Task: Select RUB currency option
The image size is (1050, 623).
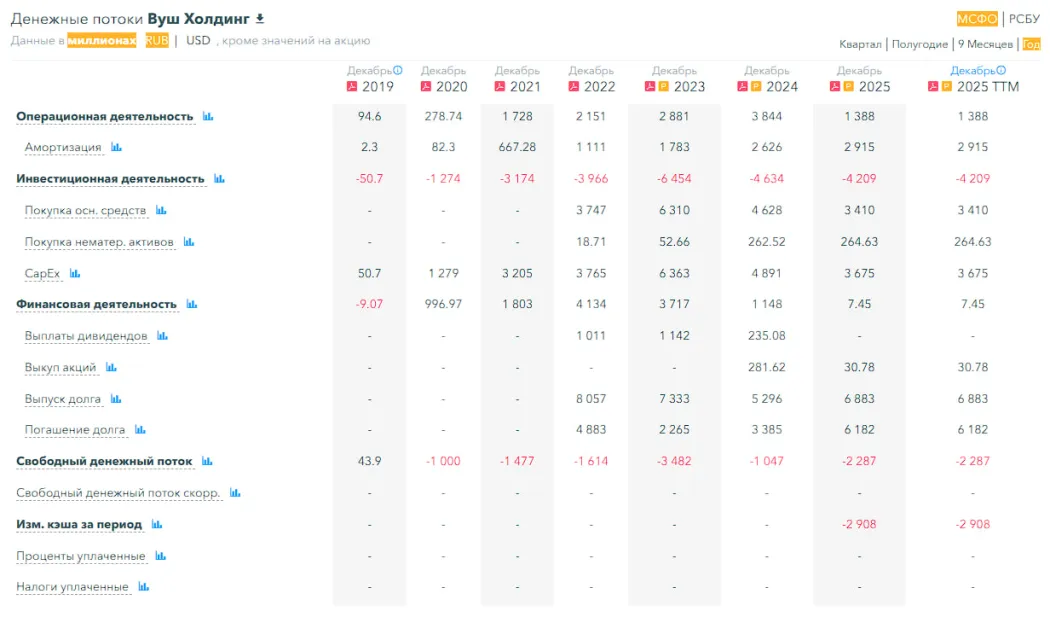Action: click(x=157, y=41)
